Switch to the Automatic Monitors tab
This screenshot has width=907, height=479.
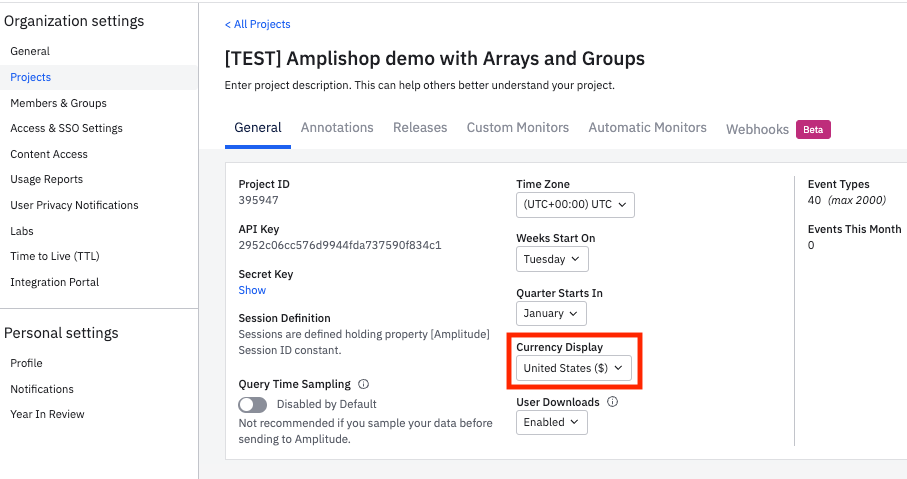(647, 128)
